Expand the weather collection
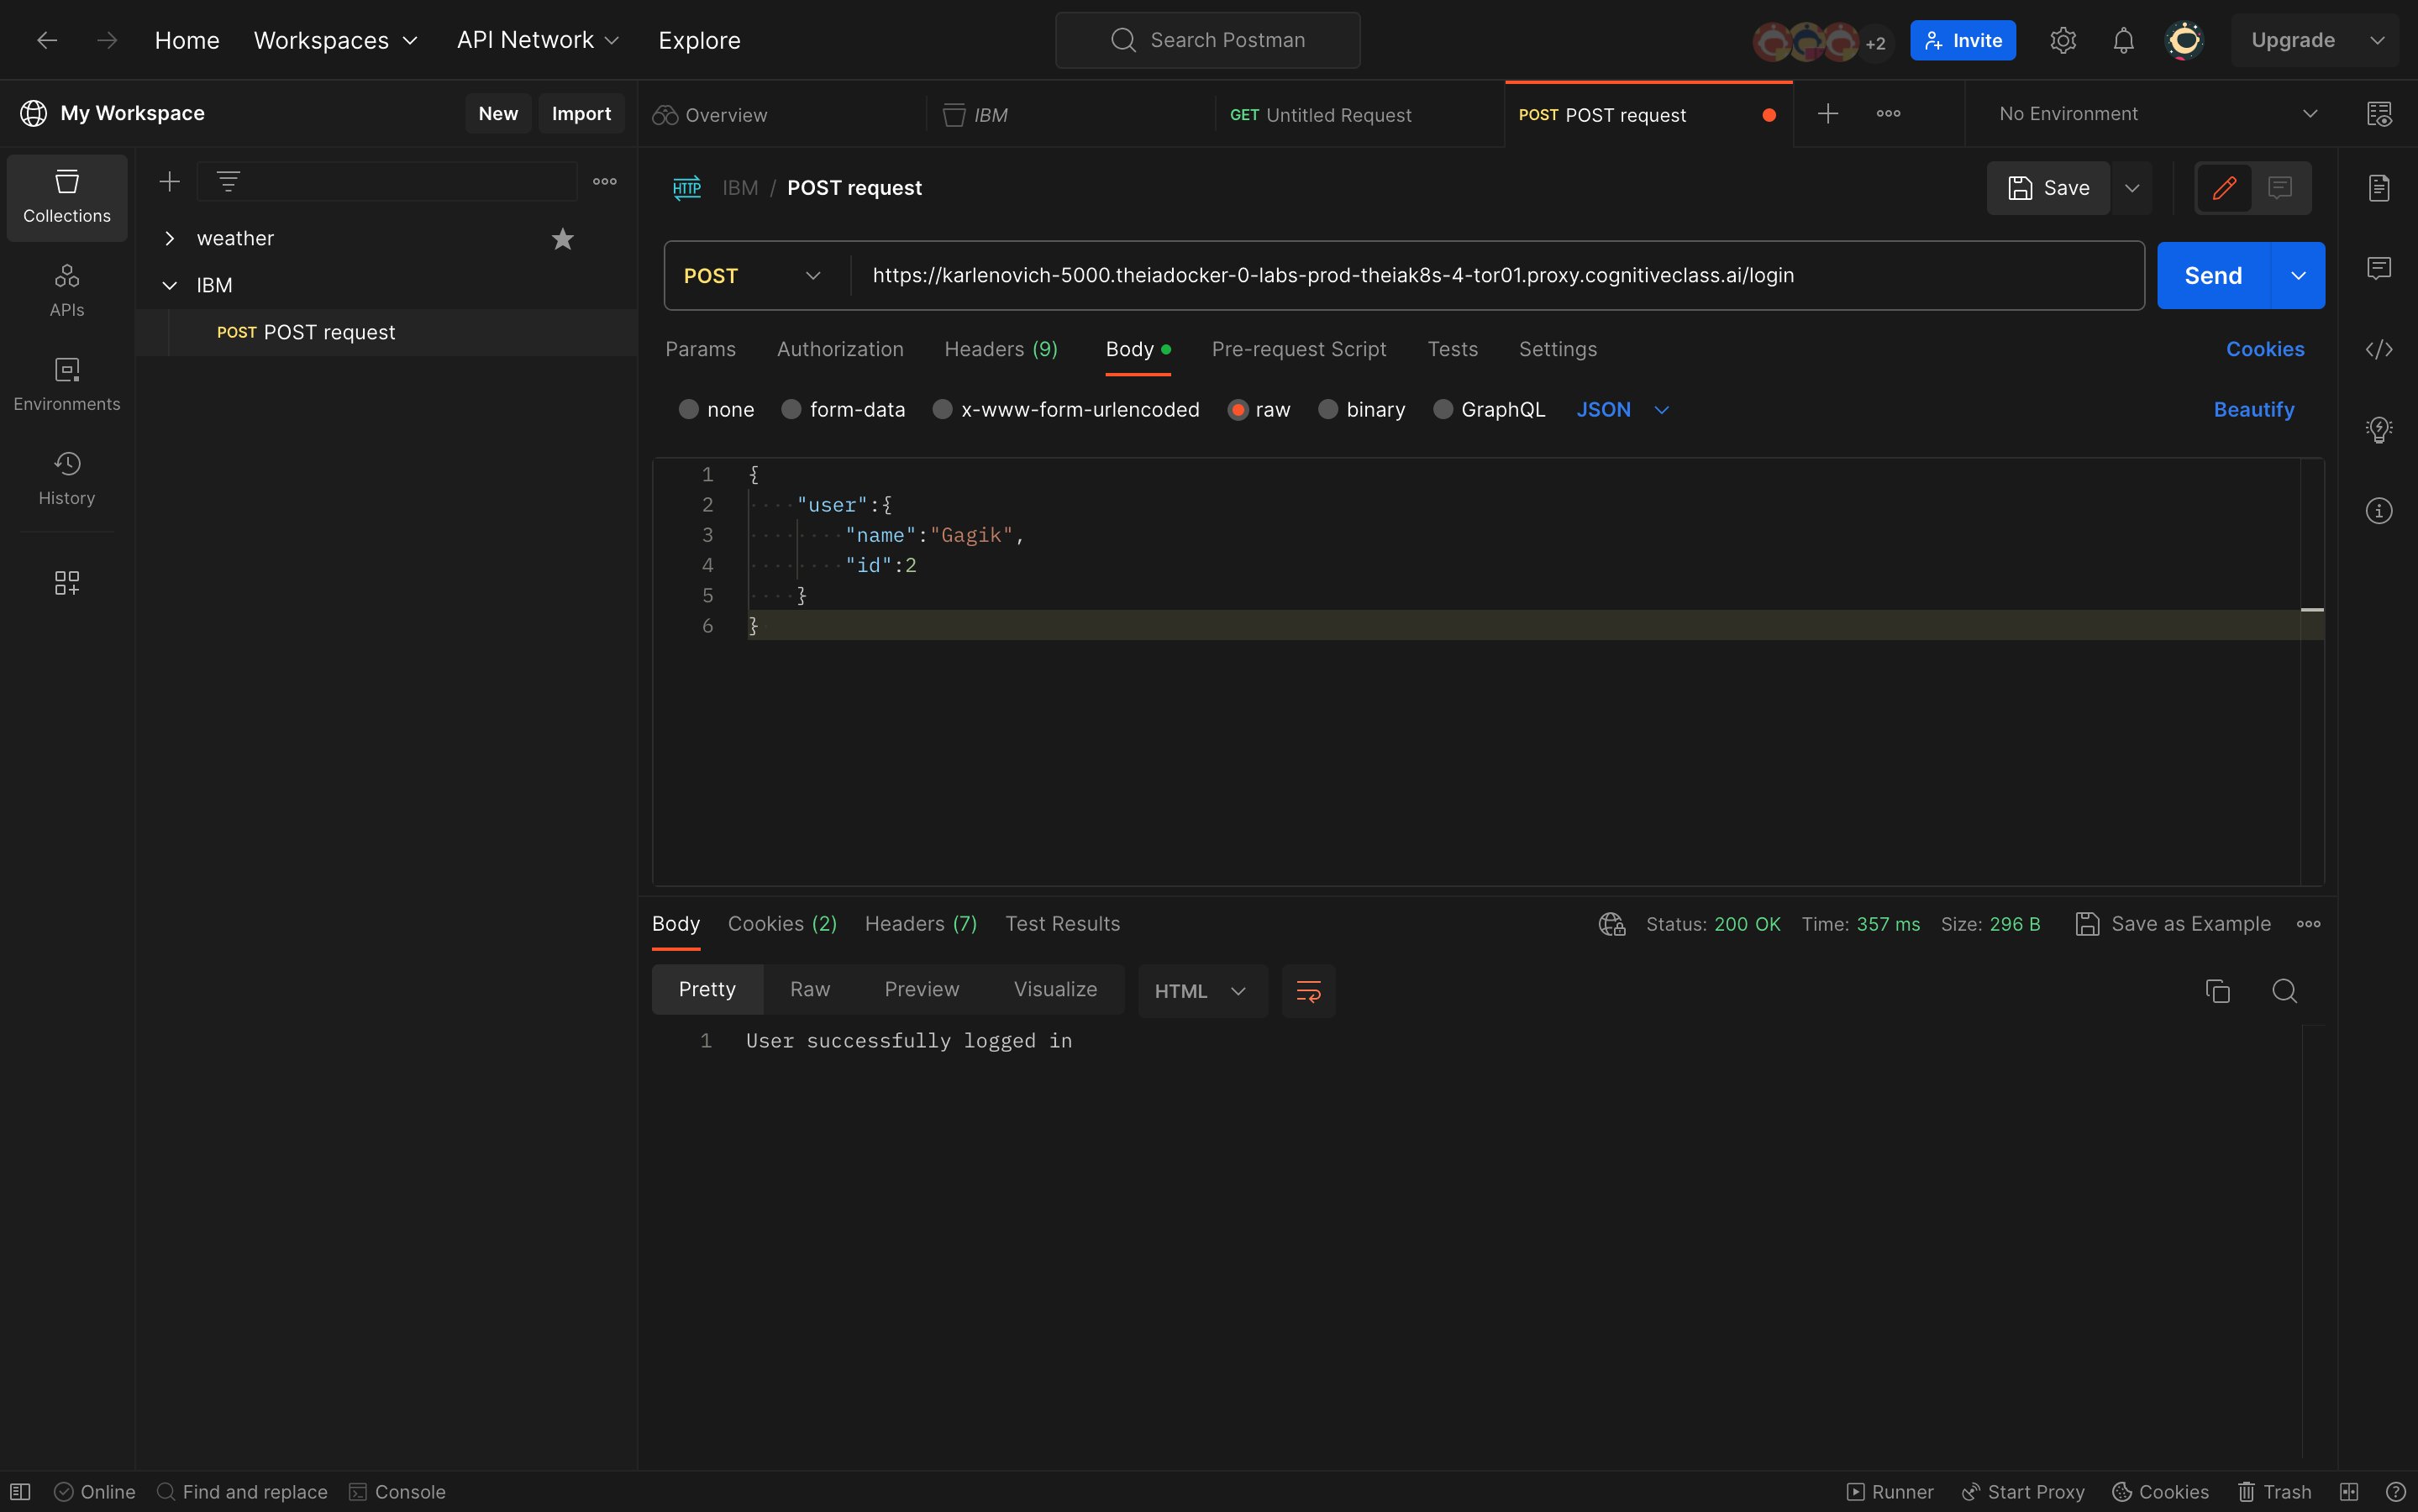This screenshot has height=1512, width=2418. (170, 238)
